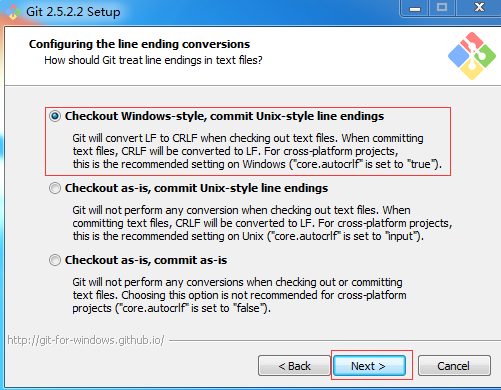Click the 'Checkout as-is, commit as-is' label
Image resolution: width=501 pixels, height=390 pixels.
(x=146, y=260)
